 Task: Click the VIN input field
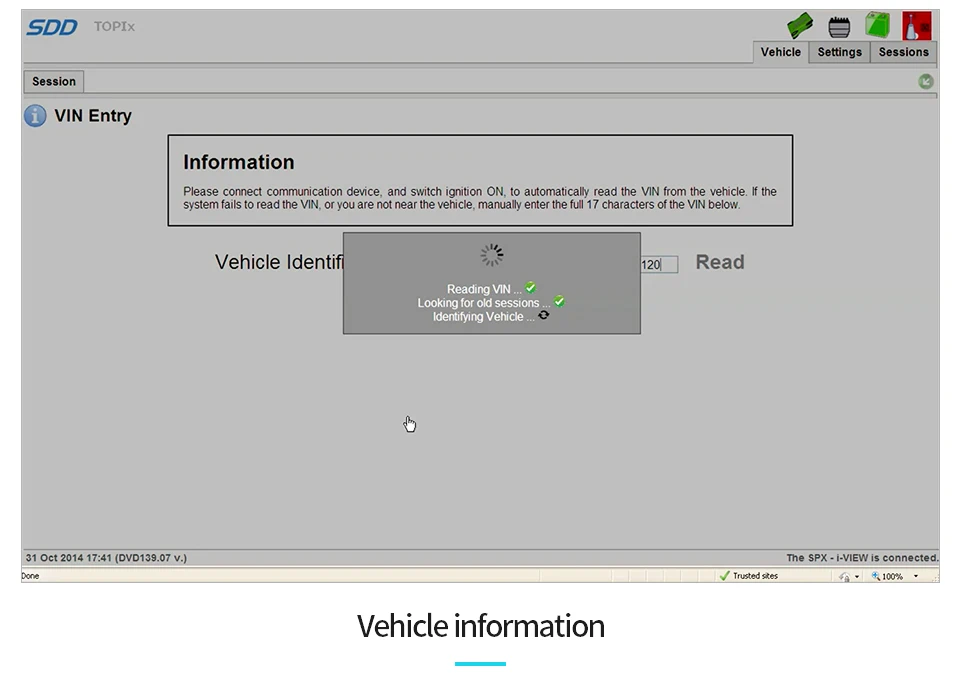(x=659, y=264)
